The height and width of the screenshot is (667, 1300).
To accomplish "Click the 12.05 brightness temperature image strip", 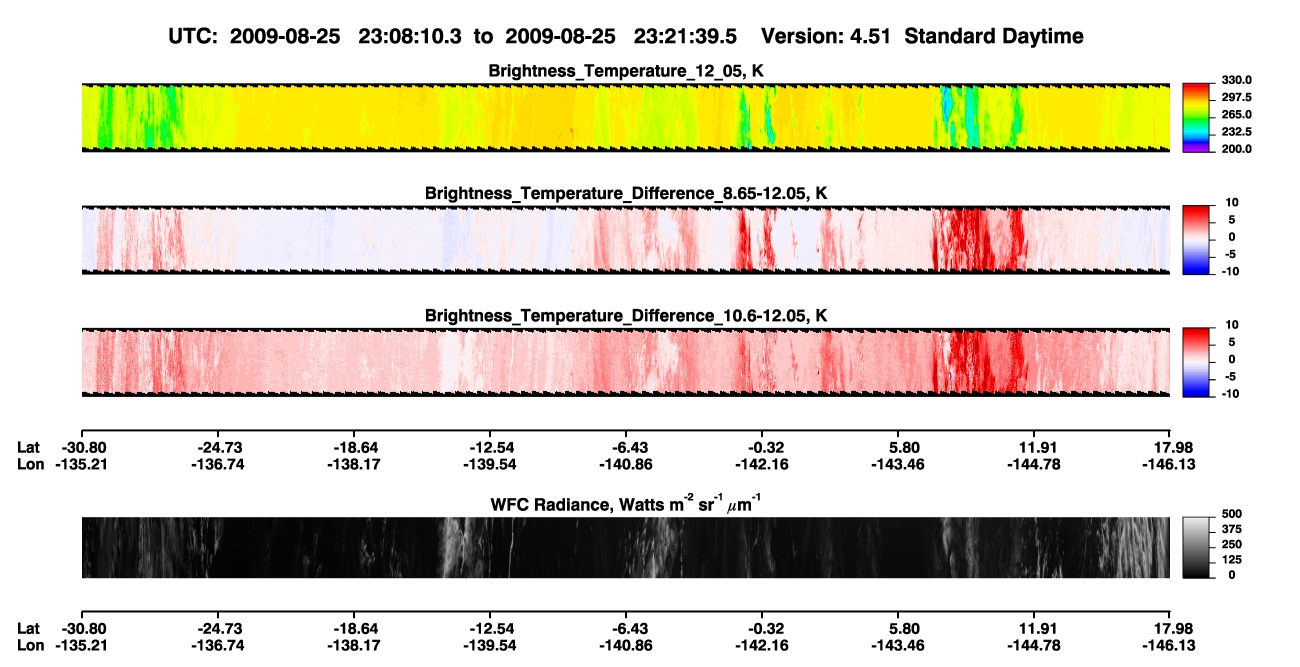I will point(625,117).
